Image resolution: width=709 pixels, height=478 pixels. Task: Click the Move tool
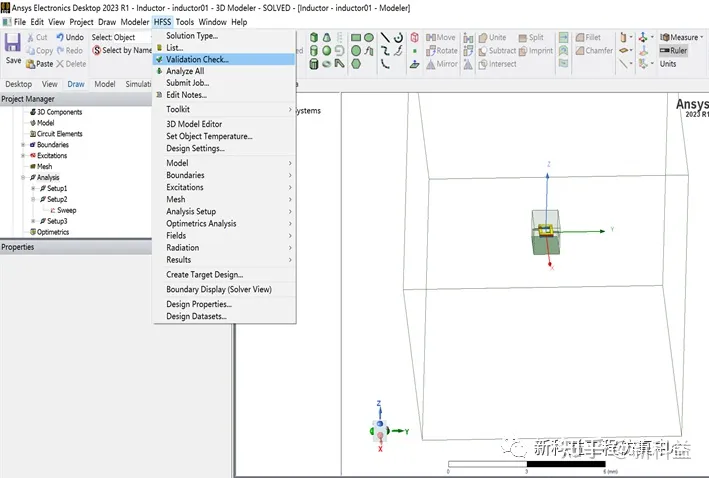440,37
